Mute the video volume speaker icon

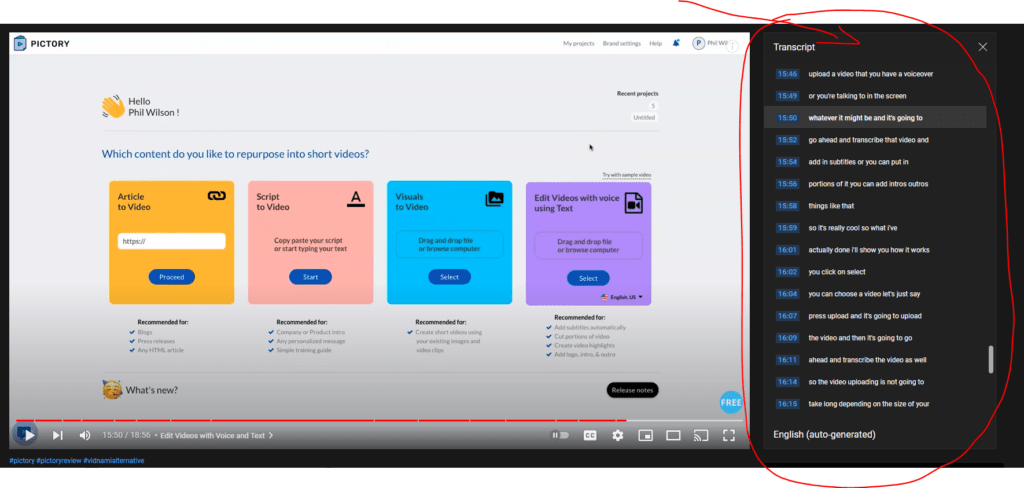pos(85,435)
